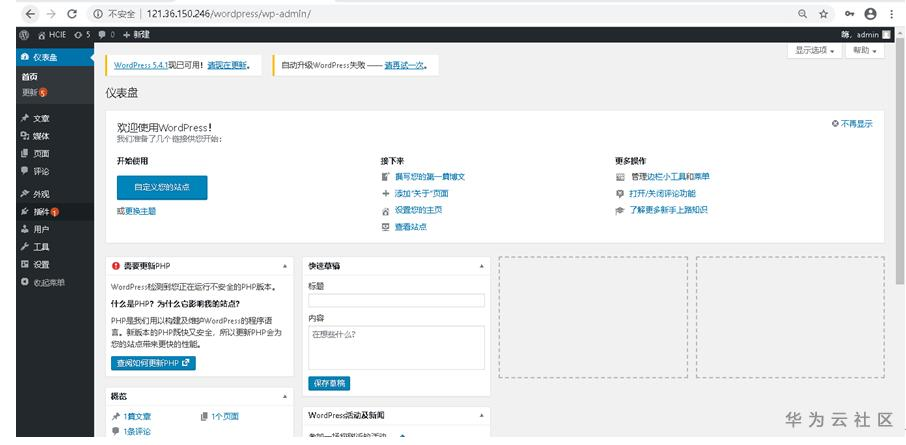Select 首页 under the dashboard menu

point(30,77)
